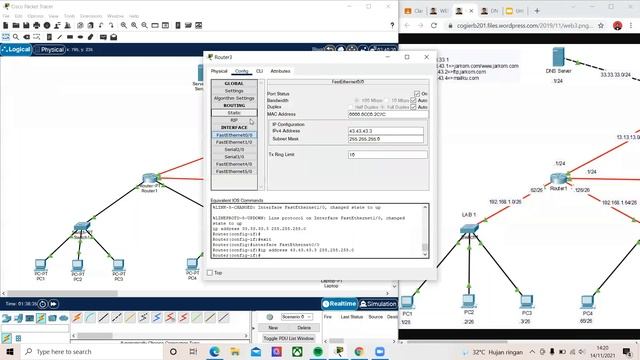Select the red Serial DCE cable icon
Image resolution: width=640 pixels, height=360 pixels.
pos(170,317)
